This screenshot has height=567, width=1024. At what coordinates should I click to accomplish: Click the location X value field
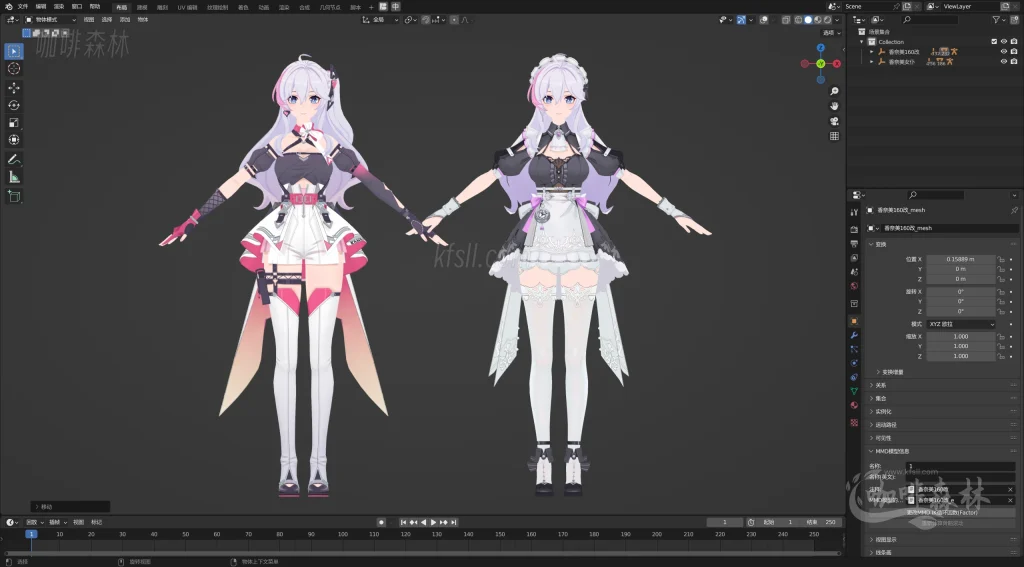pyautogui.click(x=961, y=259)
